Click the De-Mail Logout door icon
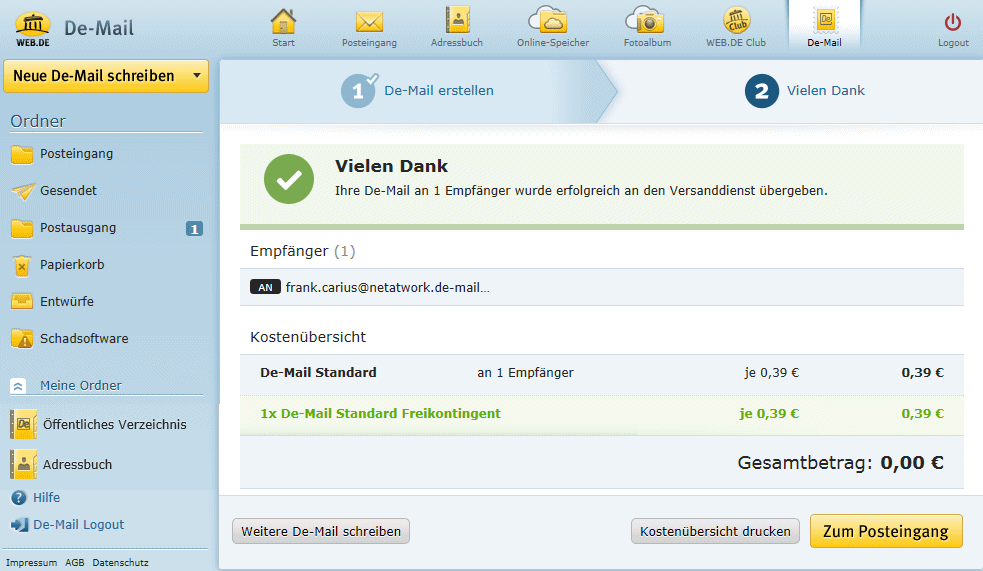Screen dimensions: 983x571 pos(20,525)
